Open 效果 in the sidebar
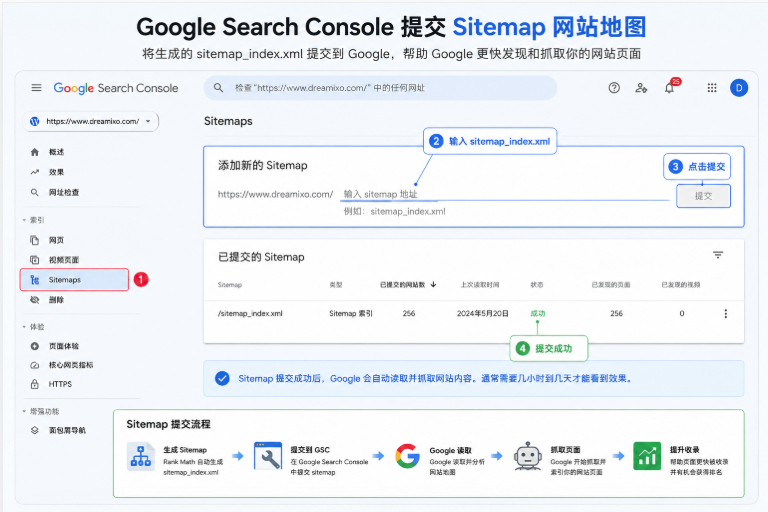The image size is (768, 512). 56,172
